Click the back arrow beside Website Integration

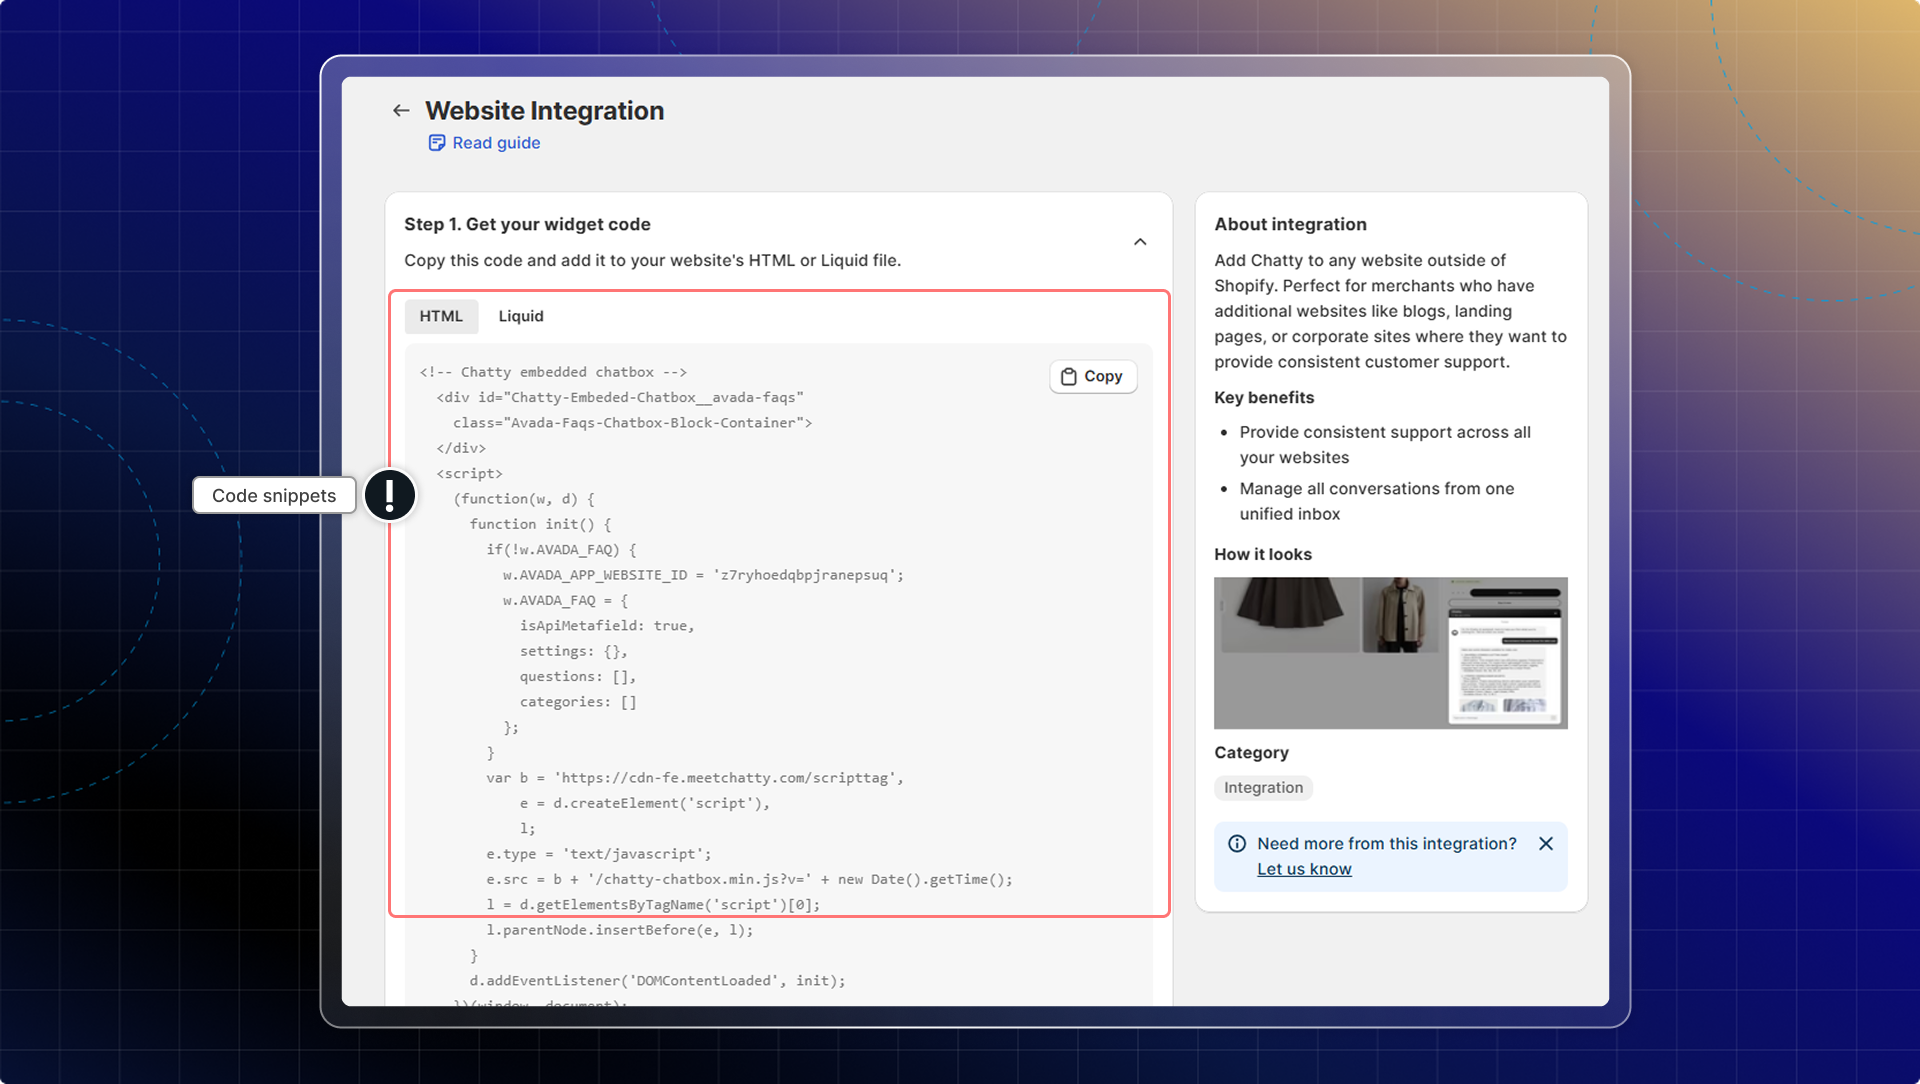pos(401,111)
